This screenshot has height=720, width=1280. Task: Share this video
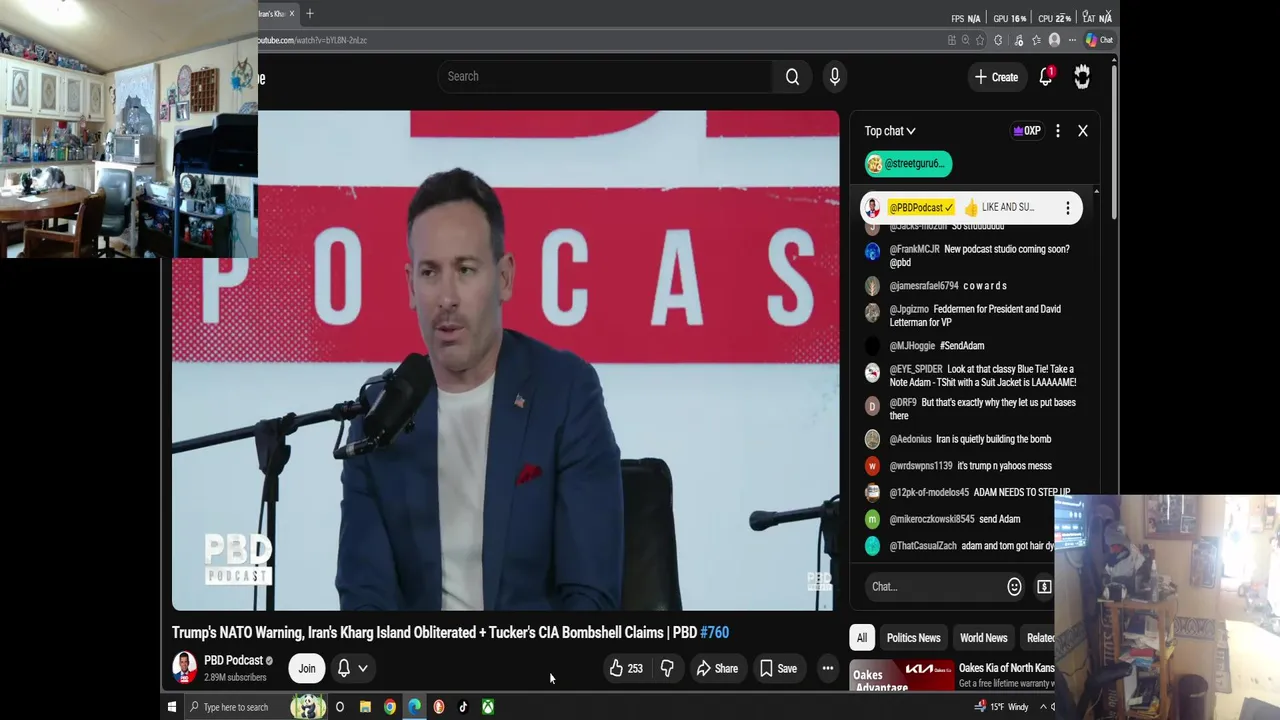717,668
